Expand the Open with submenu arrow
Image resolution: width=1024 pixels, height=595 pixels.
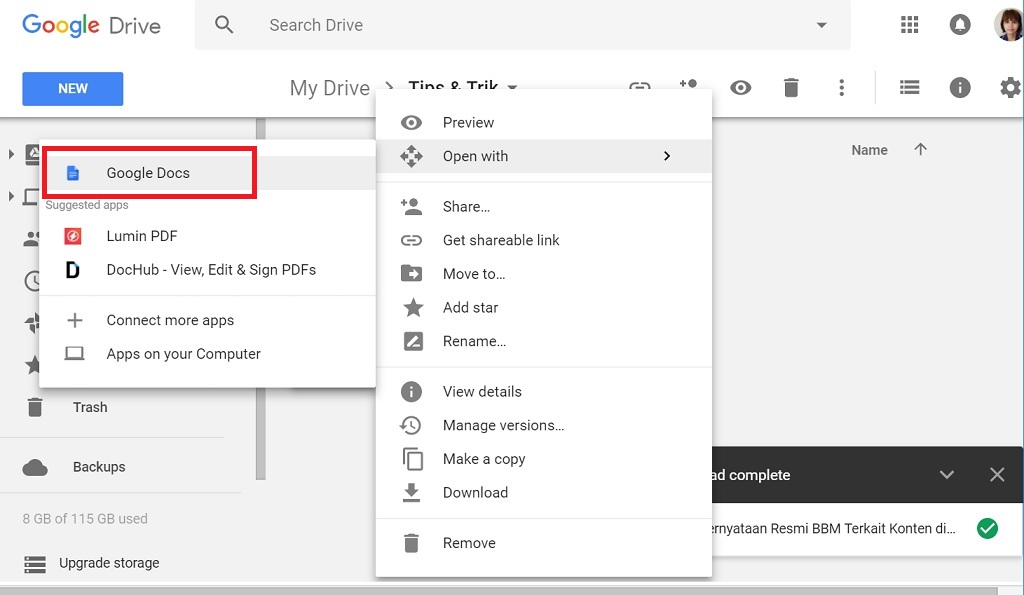click(667, 156)
